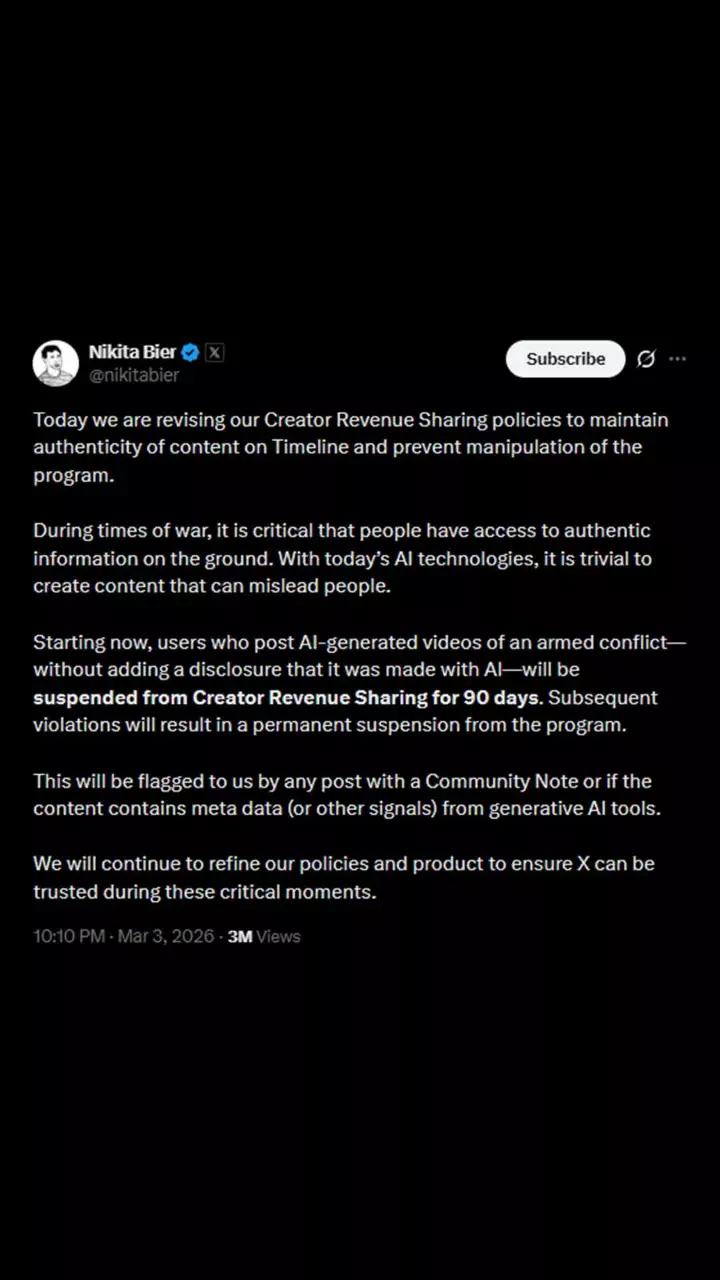Open the Grok explain-post icon

click(646, 359)
